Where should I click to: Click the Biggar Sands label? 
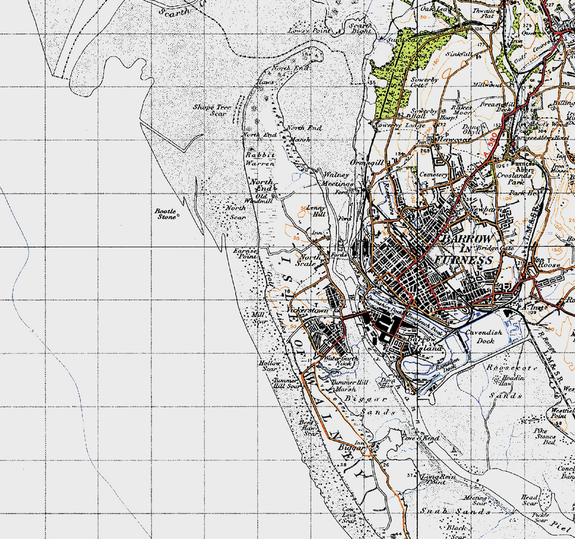coord(370,405)
